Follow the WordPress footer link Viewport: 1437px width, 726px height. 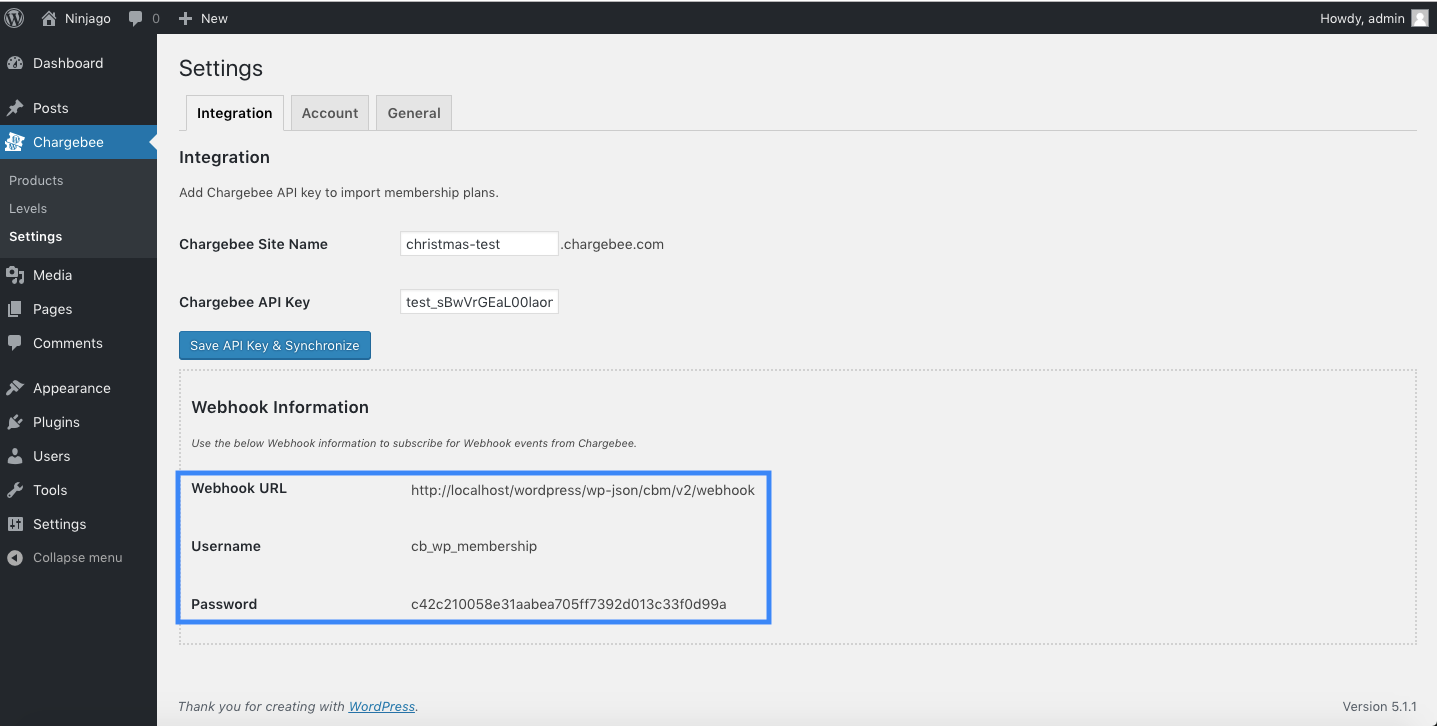click(x=381, y=706)
